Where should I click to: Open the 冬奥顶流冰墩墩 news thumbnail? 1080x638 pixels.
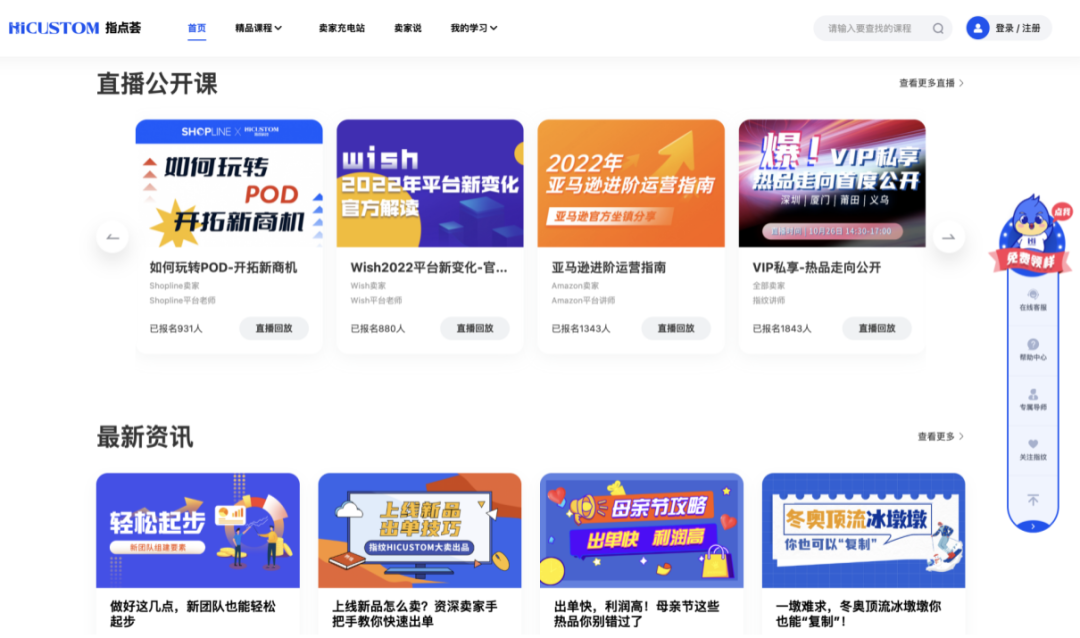863,530
